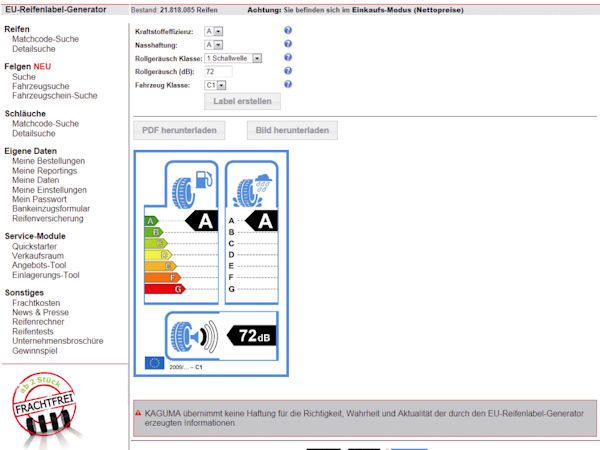Click the Rollgeräusch (dB) input field
This screenshot has height=450, width=600.
click(x=218, y=72)
